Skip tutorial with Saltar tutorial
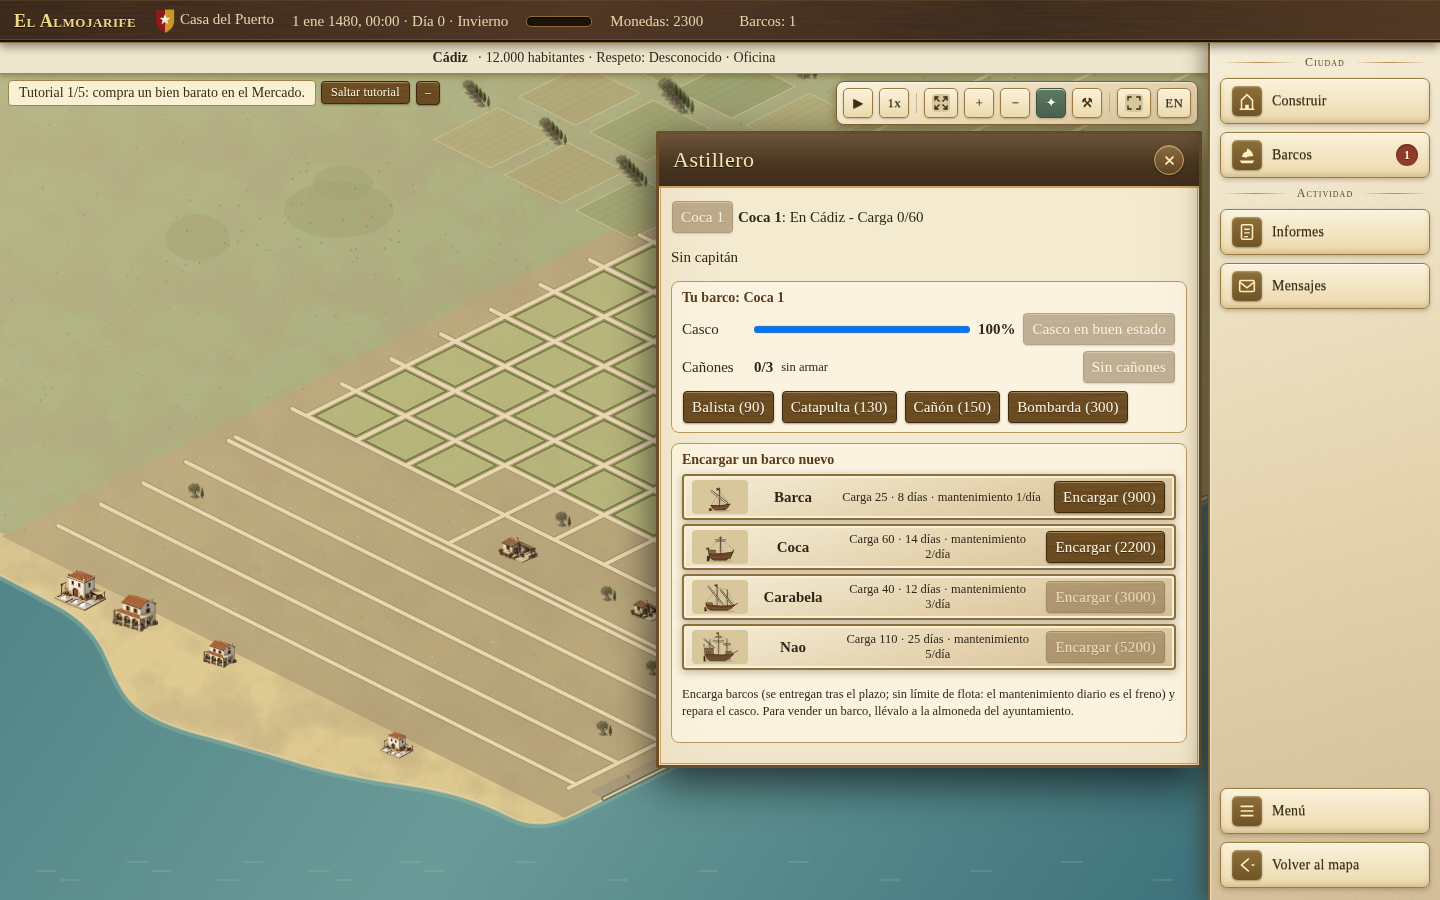1440x900 pixels. point(365,93)
